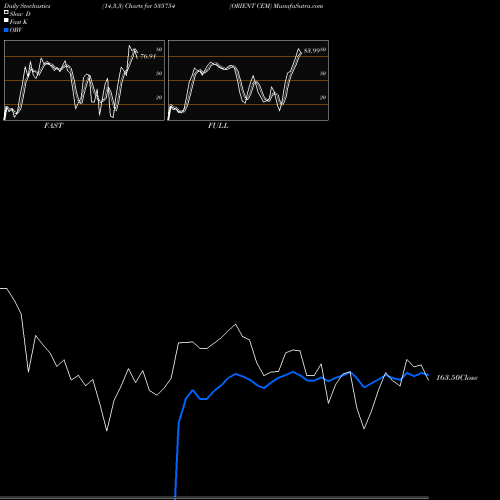Click the 83.99 value in FULL chart
Viewport: 500px width, 500px height.
[312, 51]
